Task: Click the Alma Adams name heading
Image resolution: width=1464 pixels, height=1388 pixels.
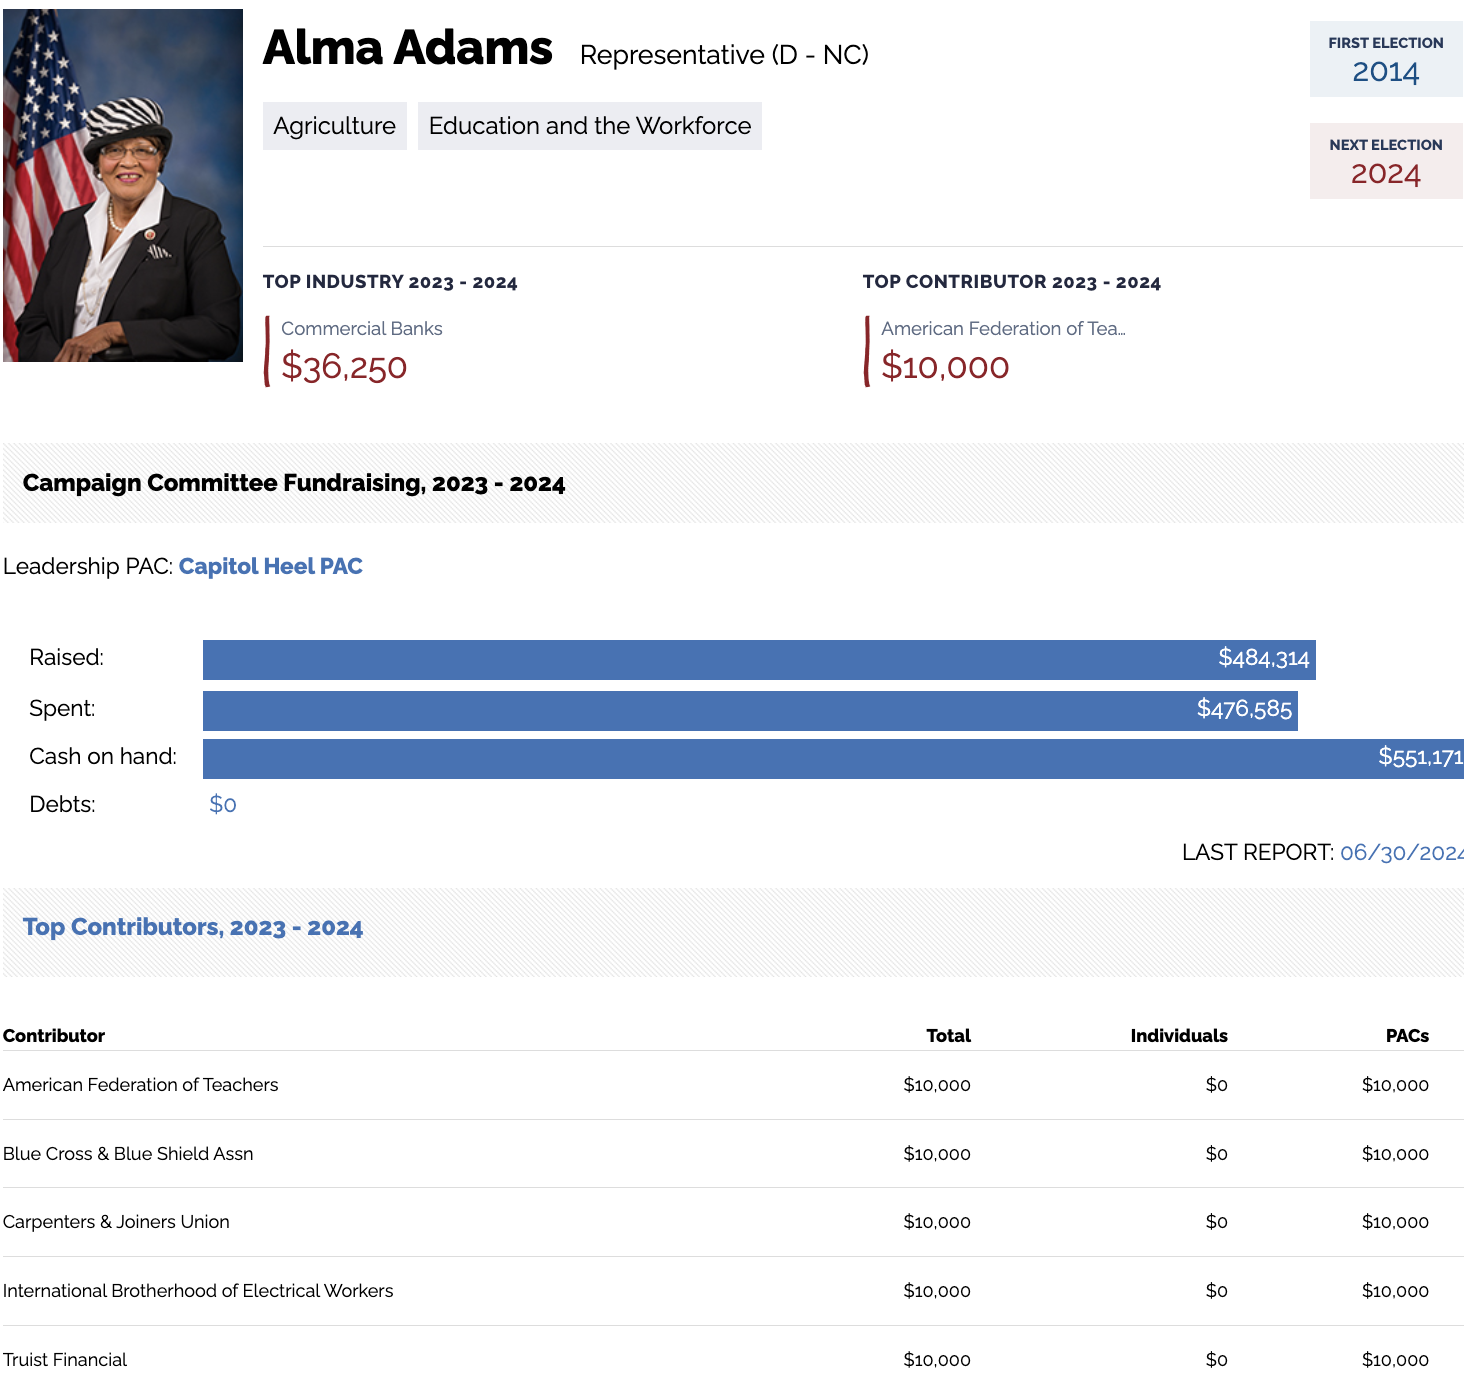Action: point(407,48)
